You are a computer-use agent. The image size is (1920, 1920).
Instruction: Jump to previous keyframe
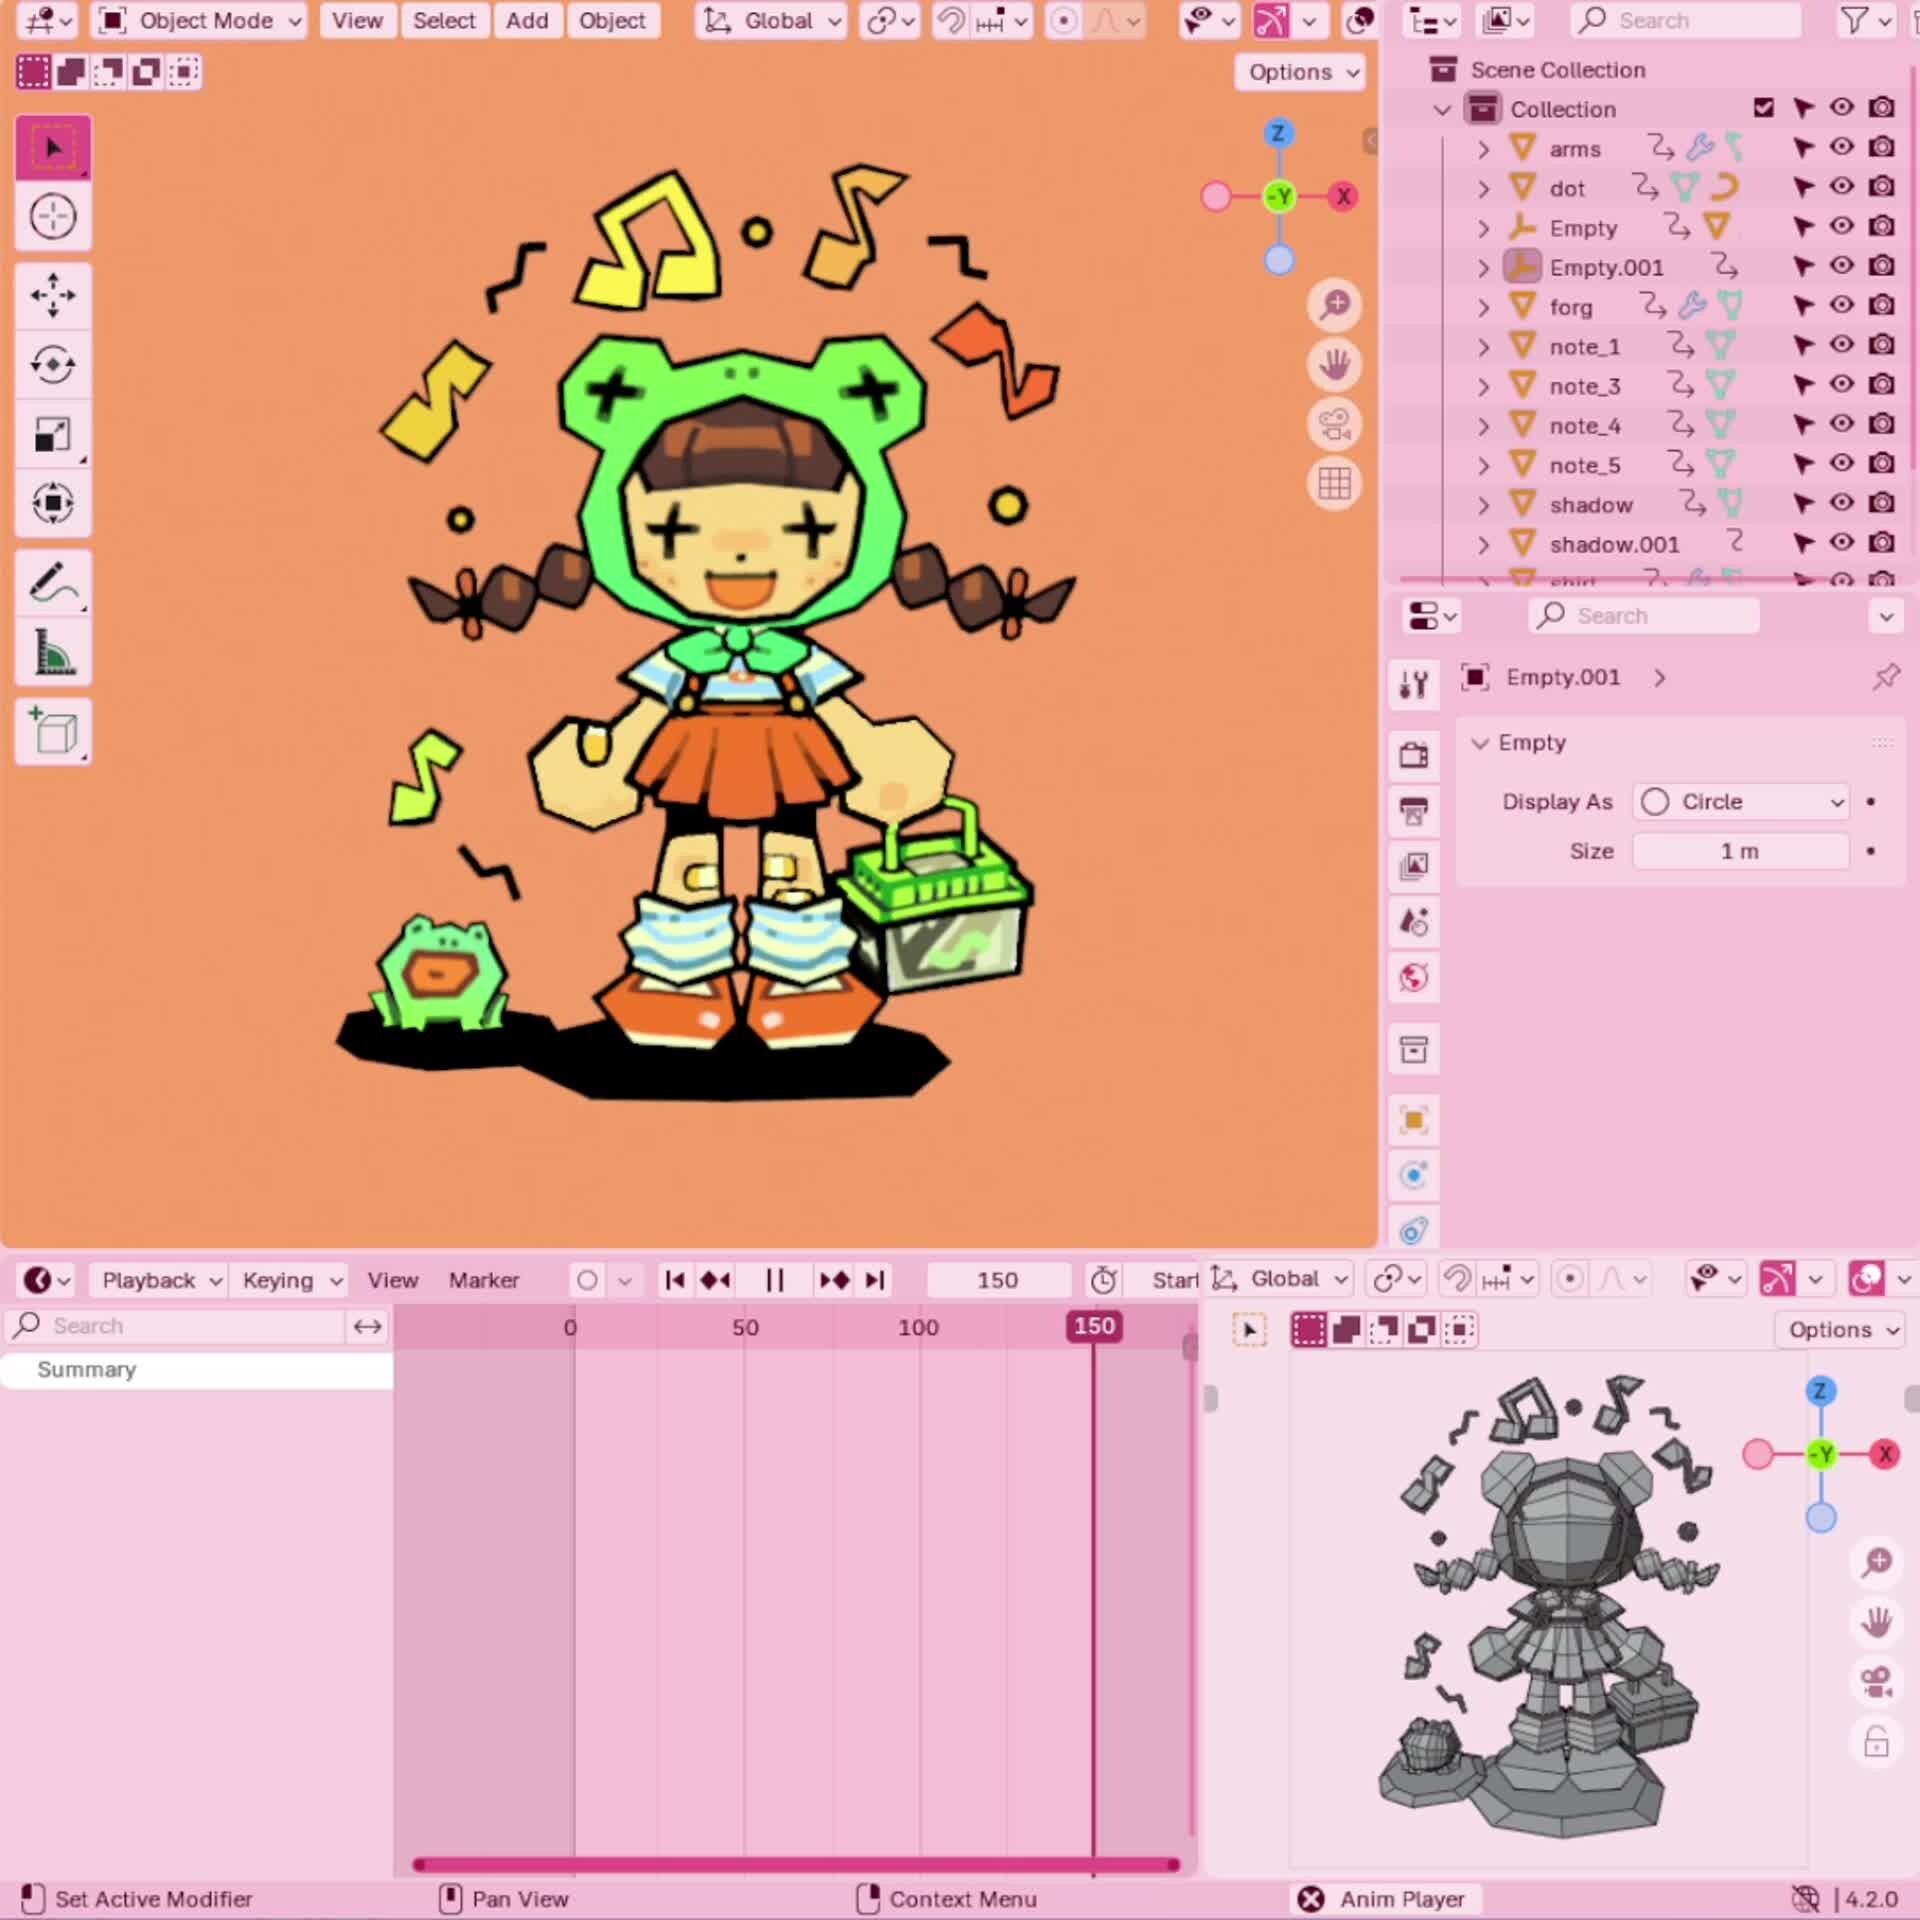716,1280
